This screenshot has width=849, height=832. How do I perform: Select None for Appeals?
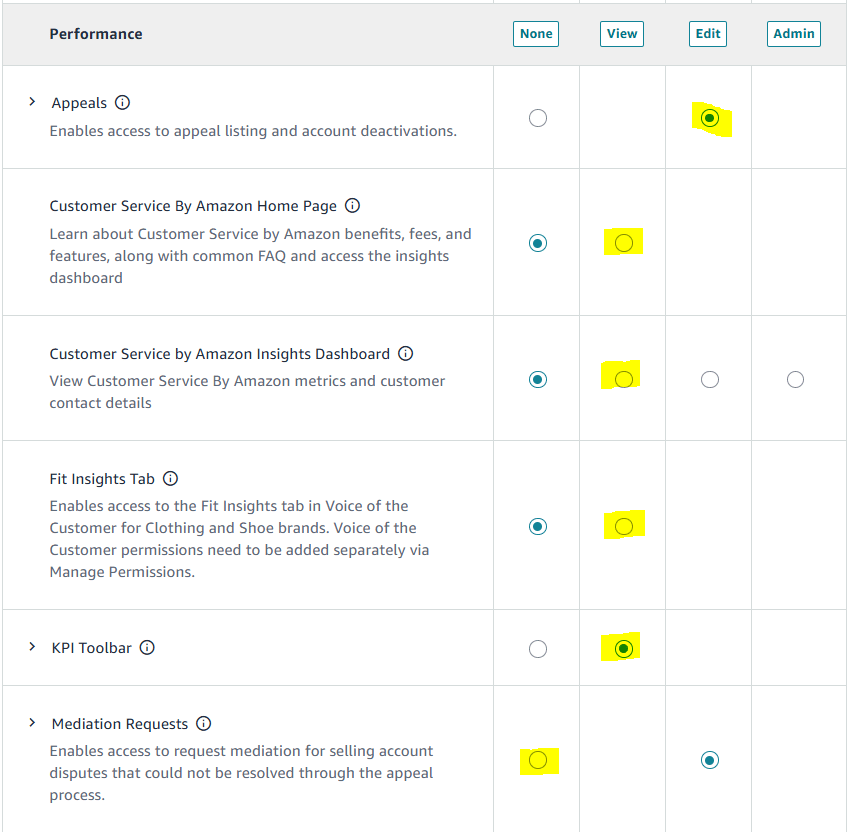click(538, 118)
